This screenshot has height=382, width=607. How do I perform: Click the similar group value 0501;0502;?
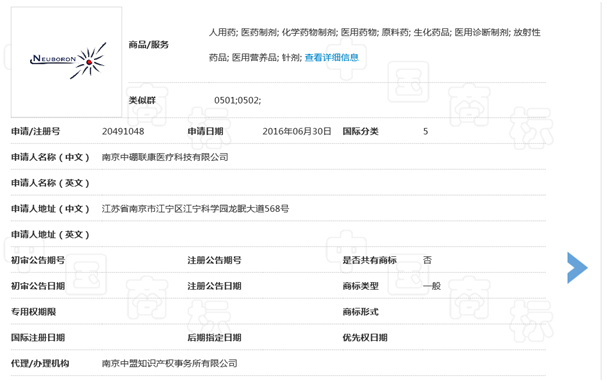(x=238, y=101)
